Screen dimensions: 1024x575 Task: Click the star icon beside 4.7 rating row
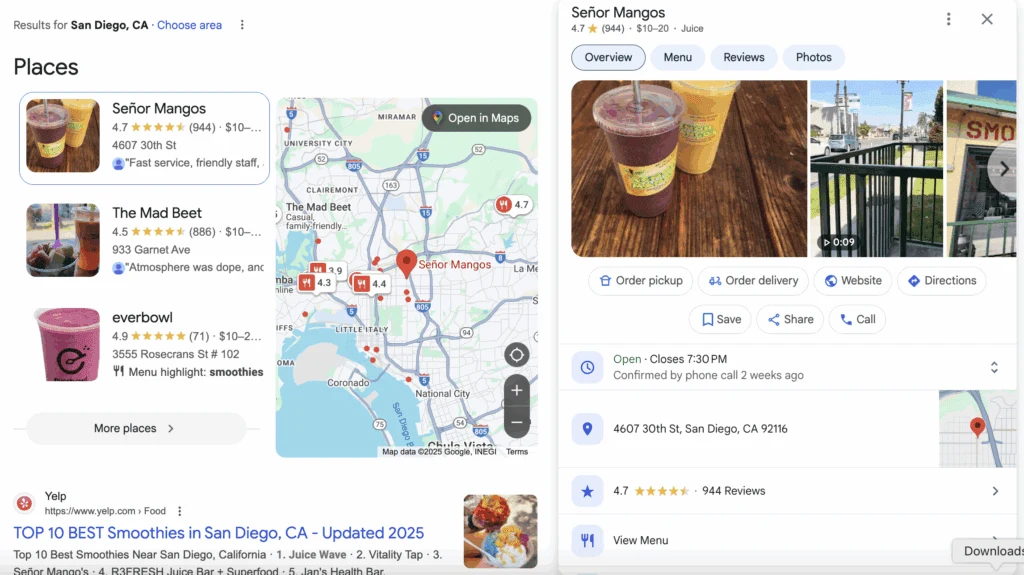(x=587, y=491)
